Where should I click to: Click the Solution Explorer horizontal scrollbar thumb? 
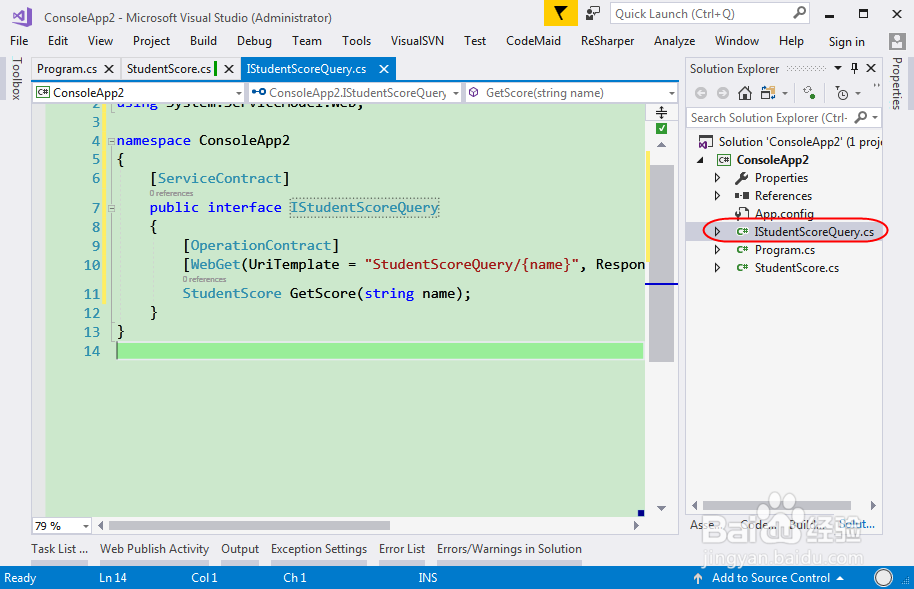[x=776, y=505]
